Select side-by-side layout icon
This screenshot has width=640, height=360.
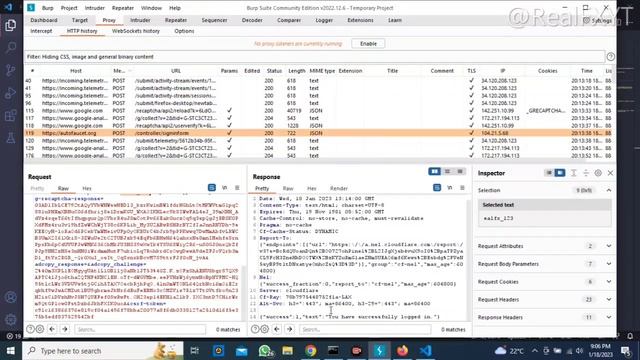434,171
